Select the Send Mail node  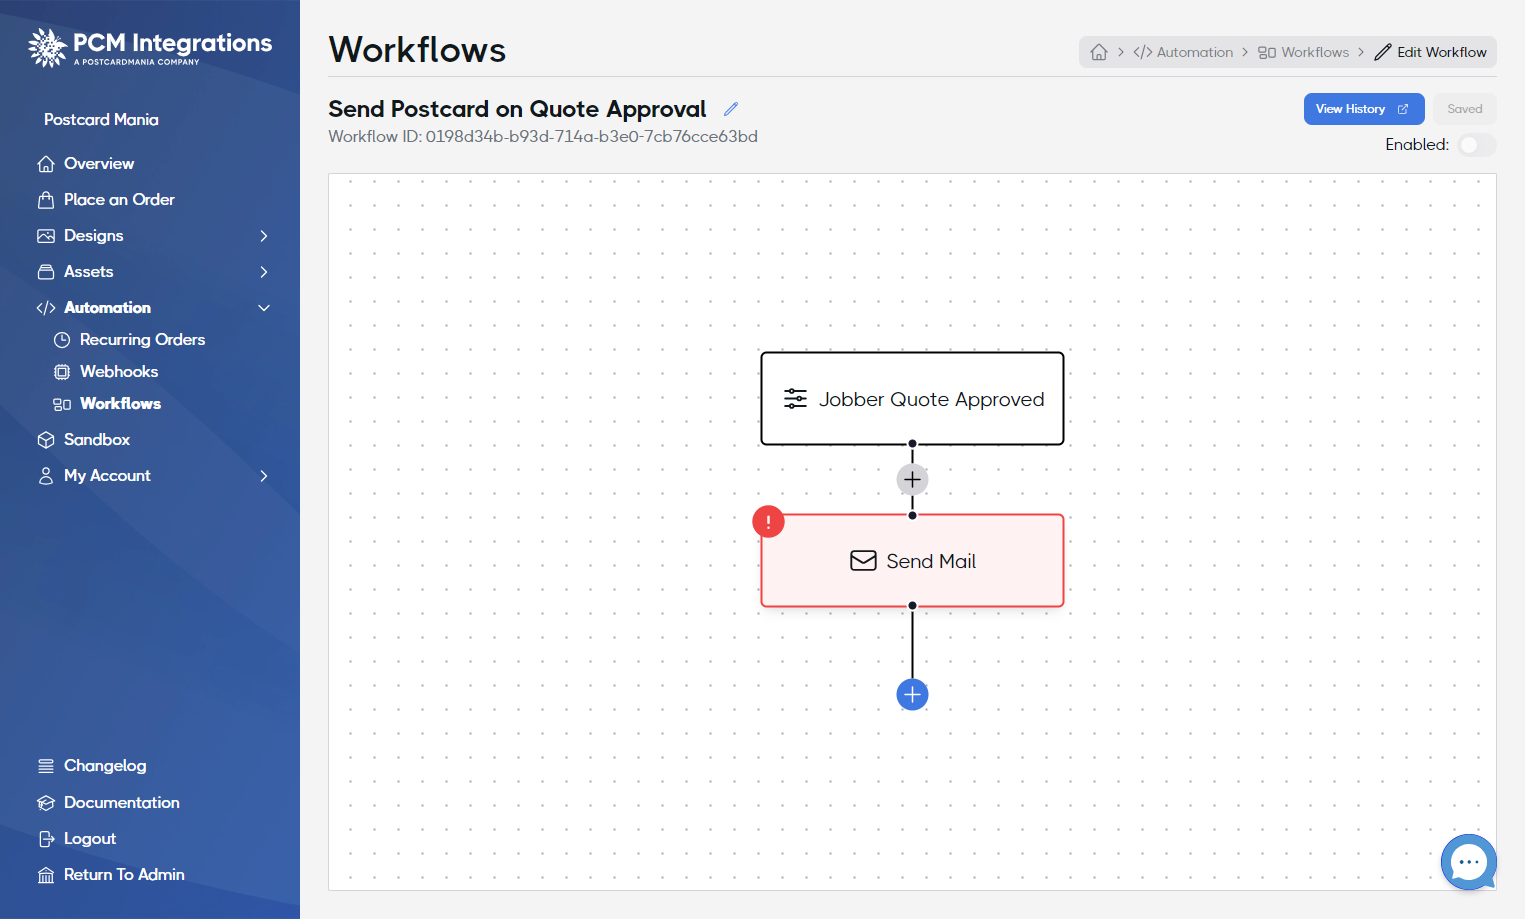[912, 561]
